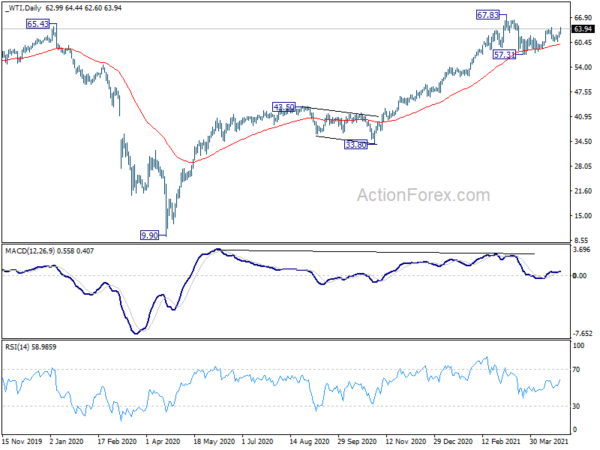This screenshot has width=600, height=450.
Task: Click the 15 Nov 2019 date marker
Action: click(x=23, y=441)
